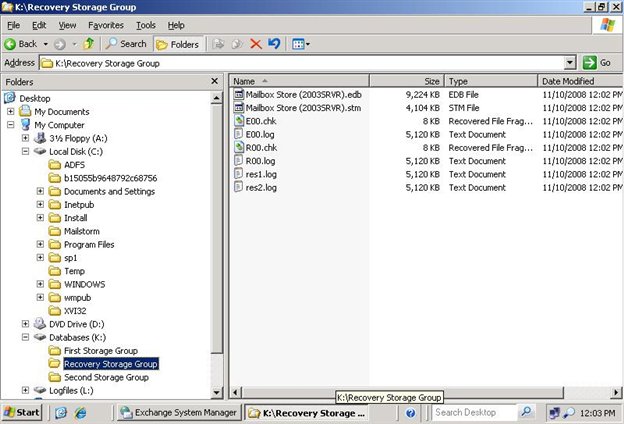Collapse the Databases (K:) drive node

point(26,338)
